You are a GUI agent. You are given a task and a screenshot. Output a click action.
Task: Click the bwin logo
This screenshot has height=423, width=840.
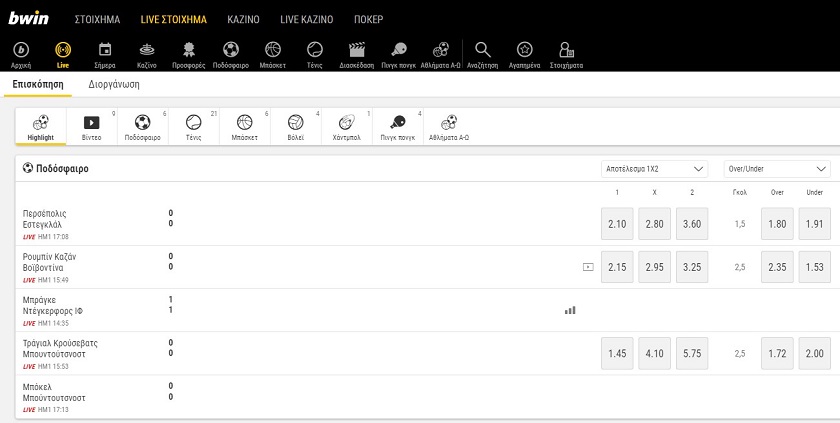pos(28,18)
